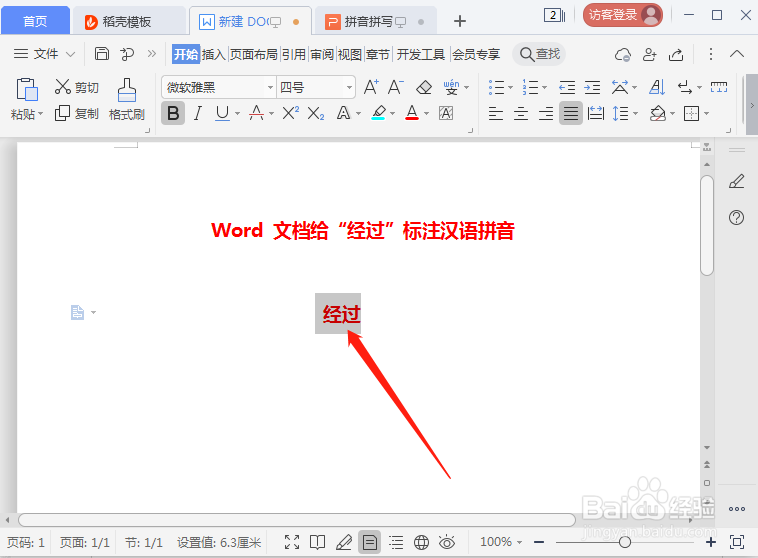758x558 pixels.
Task: Open a new tab with plus button
Action: (460, 21)
